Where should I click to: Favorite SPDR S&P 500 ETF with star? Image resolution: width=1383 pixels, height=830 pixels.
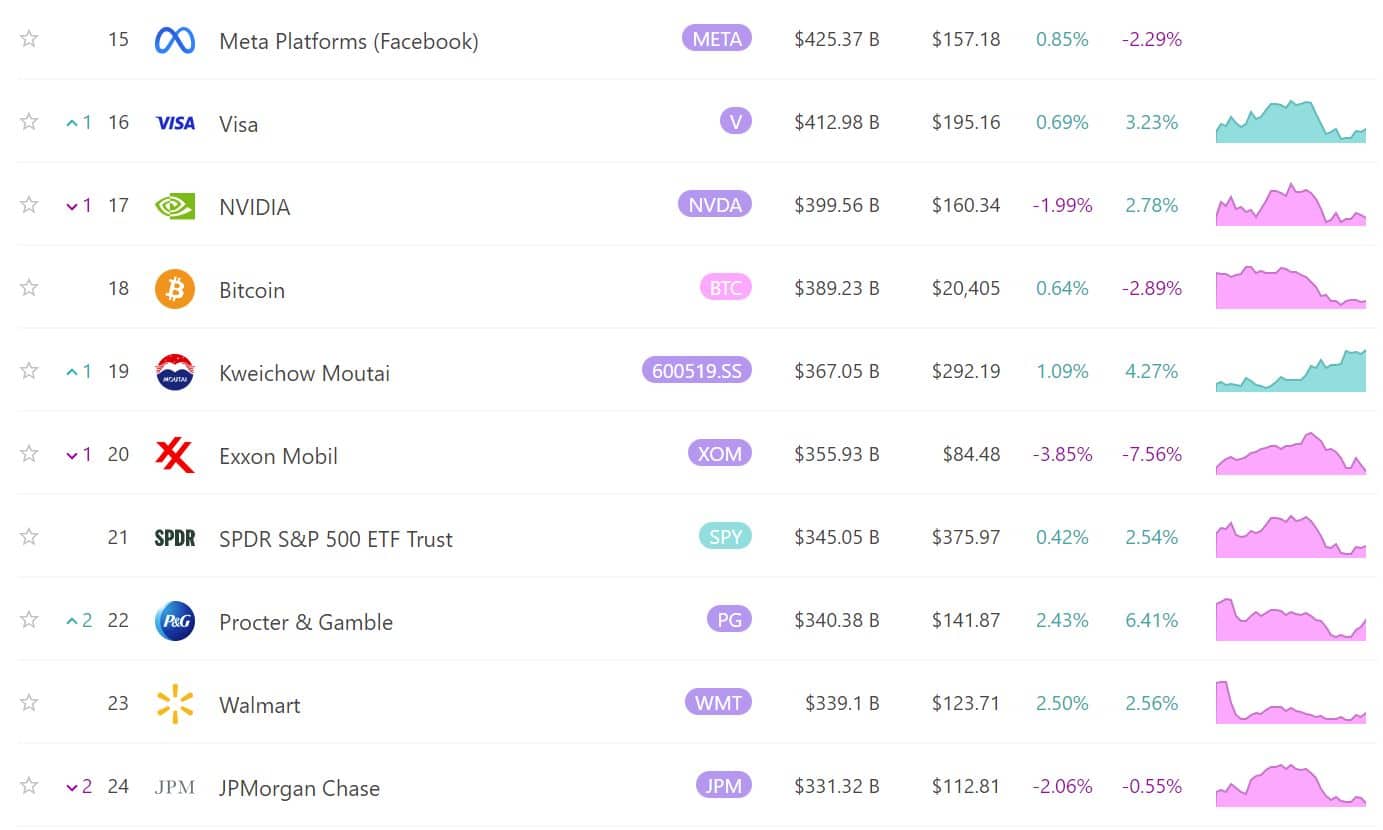(29, 537)
